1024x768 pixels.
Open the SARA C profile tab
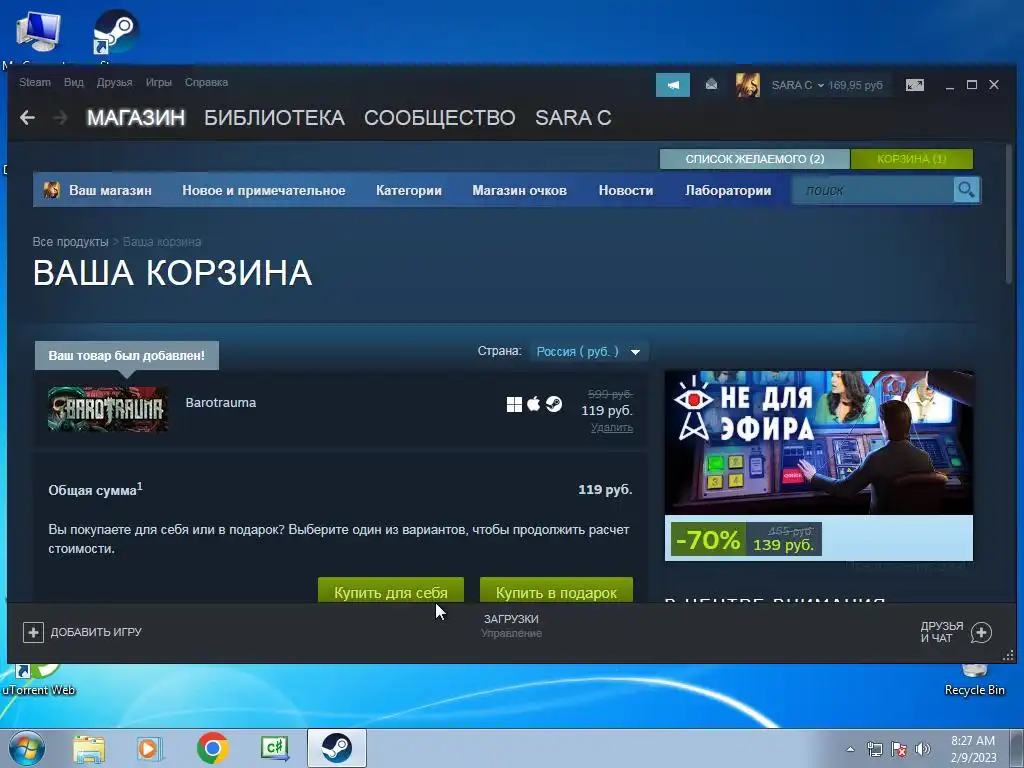pyautogui.click(x=573, y=118)
